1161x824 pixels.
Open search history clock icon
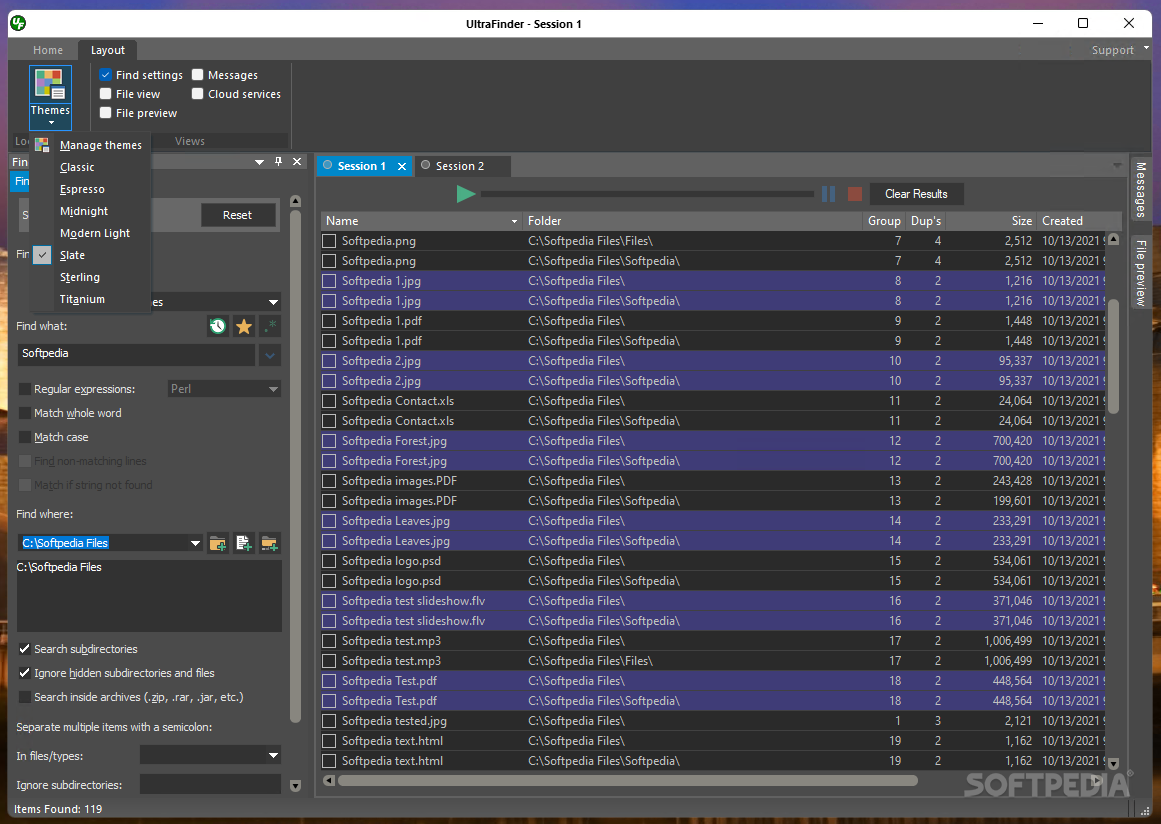click(x=218, y=326)
